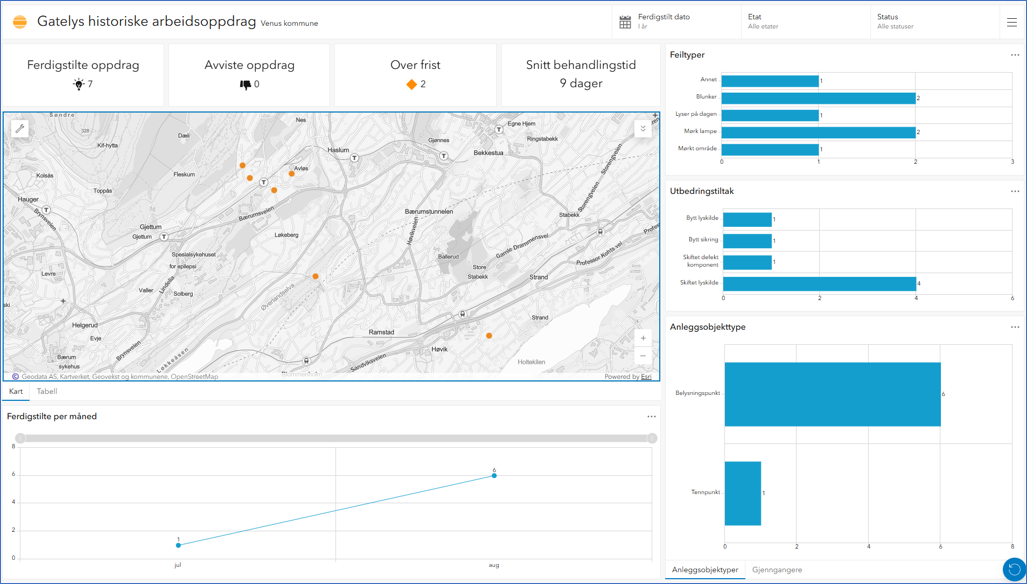Image resolution: width=1027 pixels, height=584 pixels.
Task: Click the left handle of time slider
Action: coord(20,438)
